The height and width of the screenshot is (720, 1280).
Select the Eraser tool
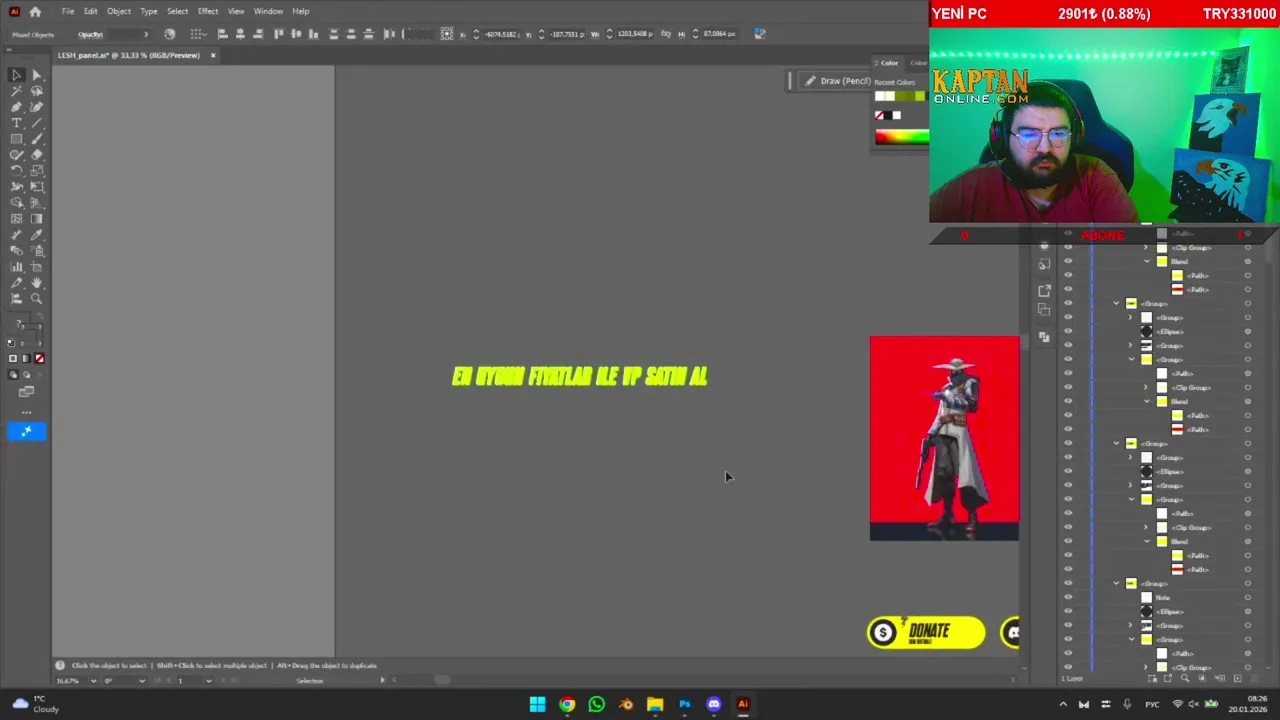coord(37,155)
